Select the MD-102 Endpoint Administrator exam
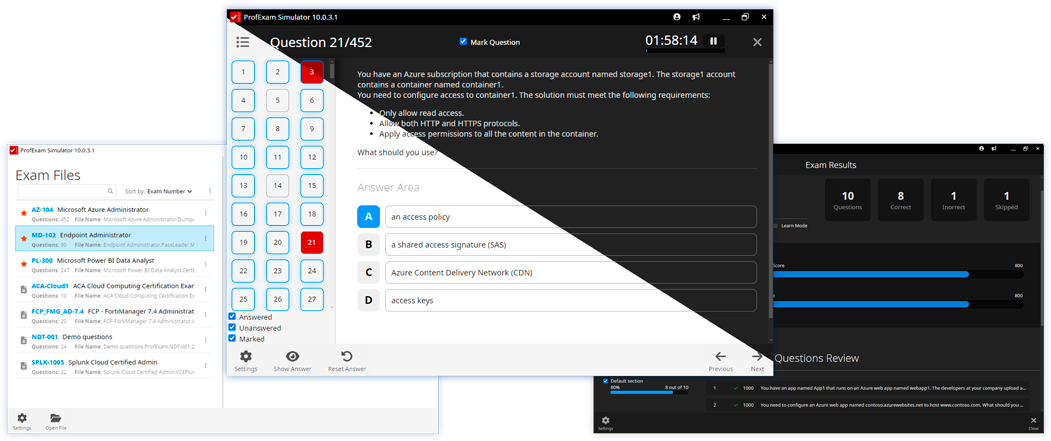Image resolution: width=1051 pixels, height=441 pixels. (x=115, y=239)
